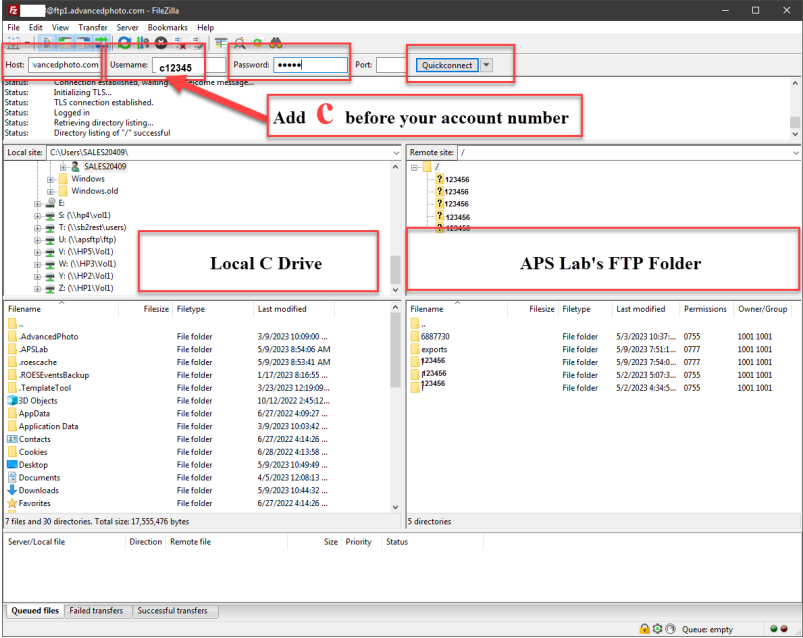Open the Local site path dropdown
The image size is (803, 638).
point(396,153)
